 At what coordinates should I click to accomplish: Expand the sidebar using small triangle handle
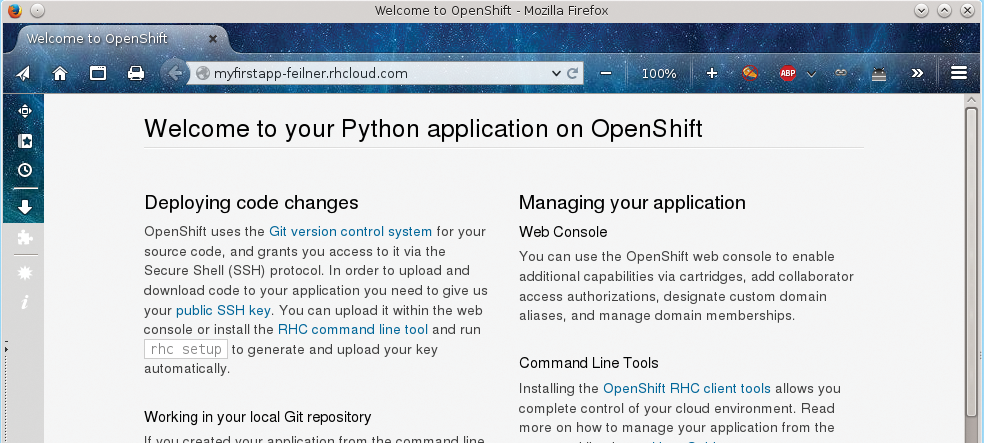(6, 348)
